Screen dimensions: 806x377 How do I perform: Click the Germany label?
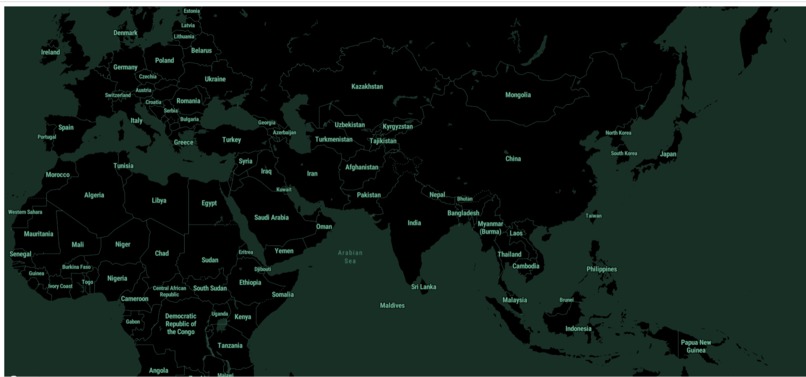tap(125, 67)
